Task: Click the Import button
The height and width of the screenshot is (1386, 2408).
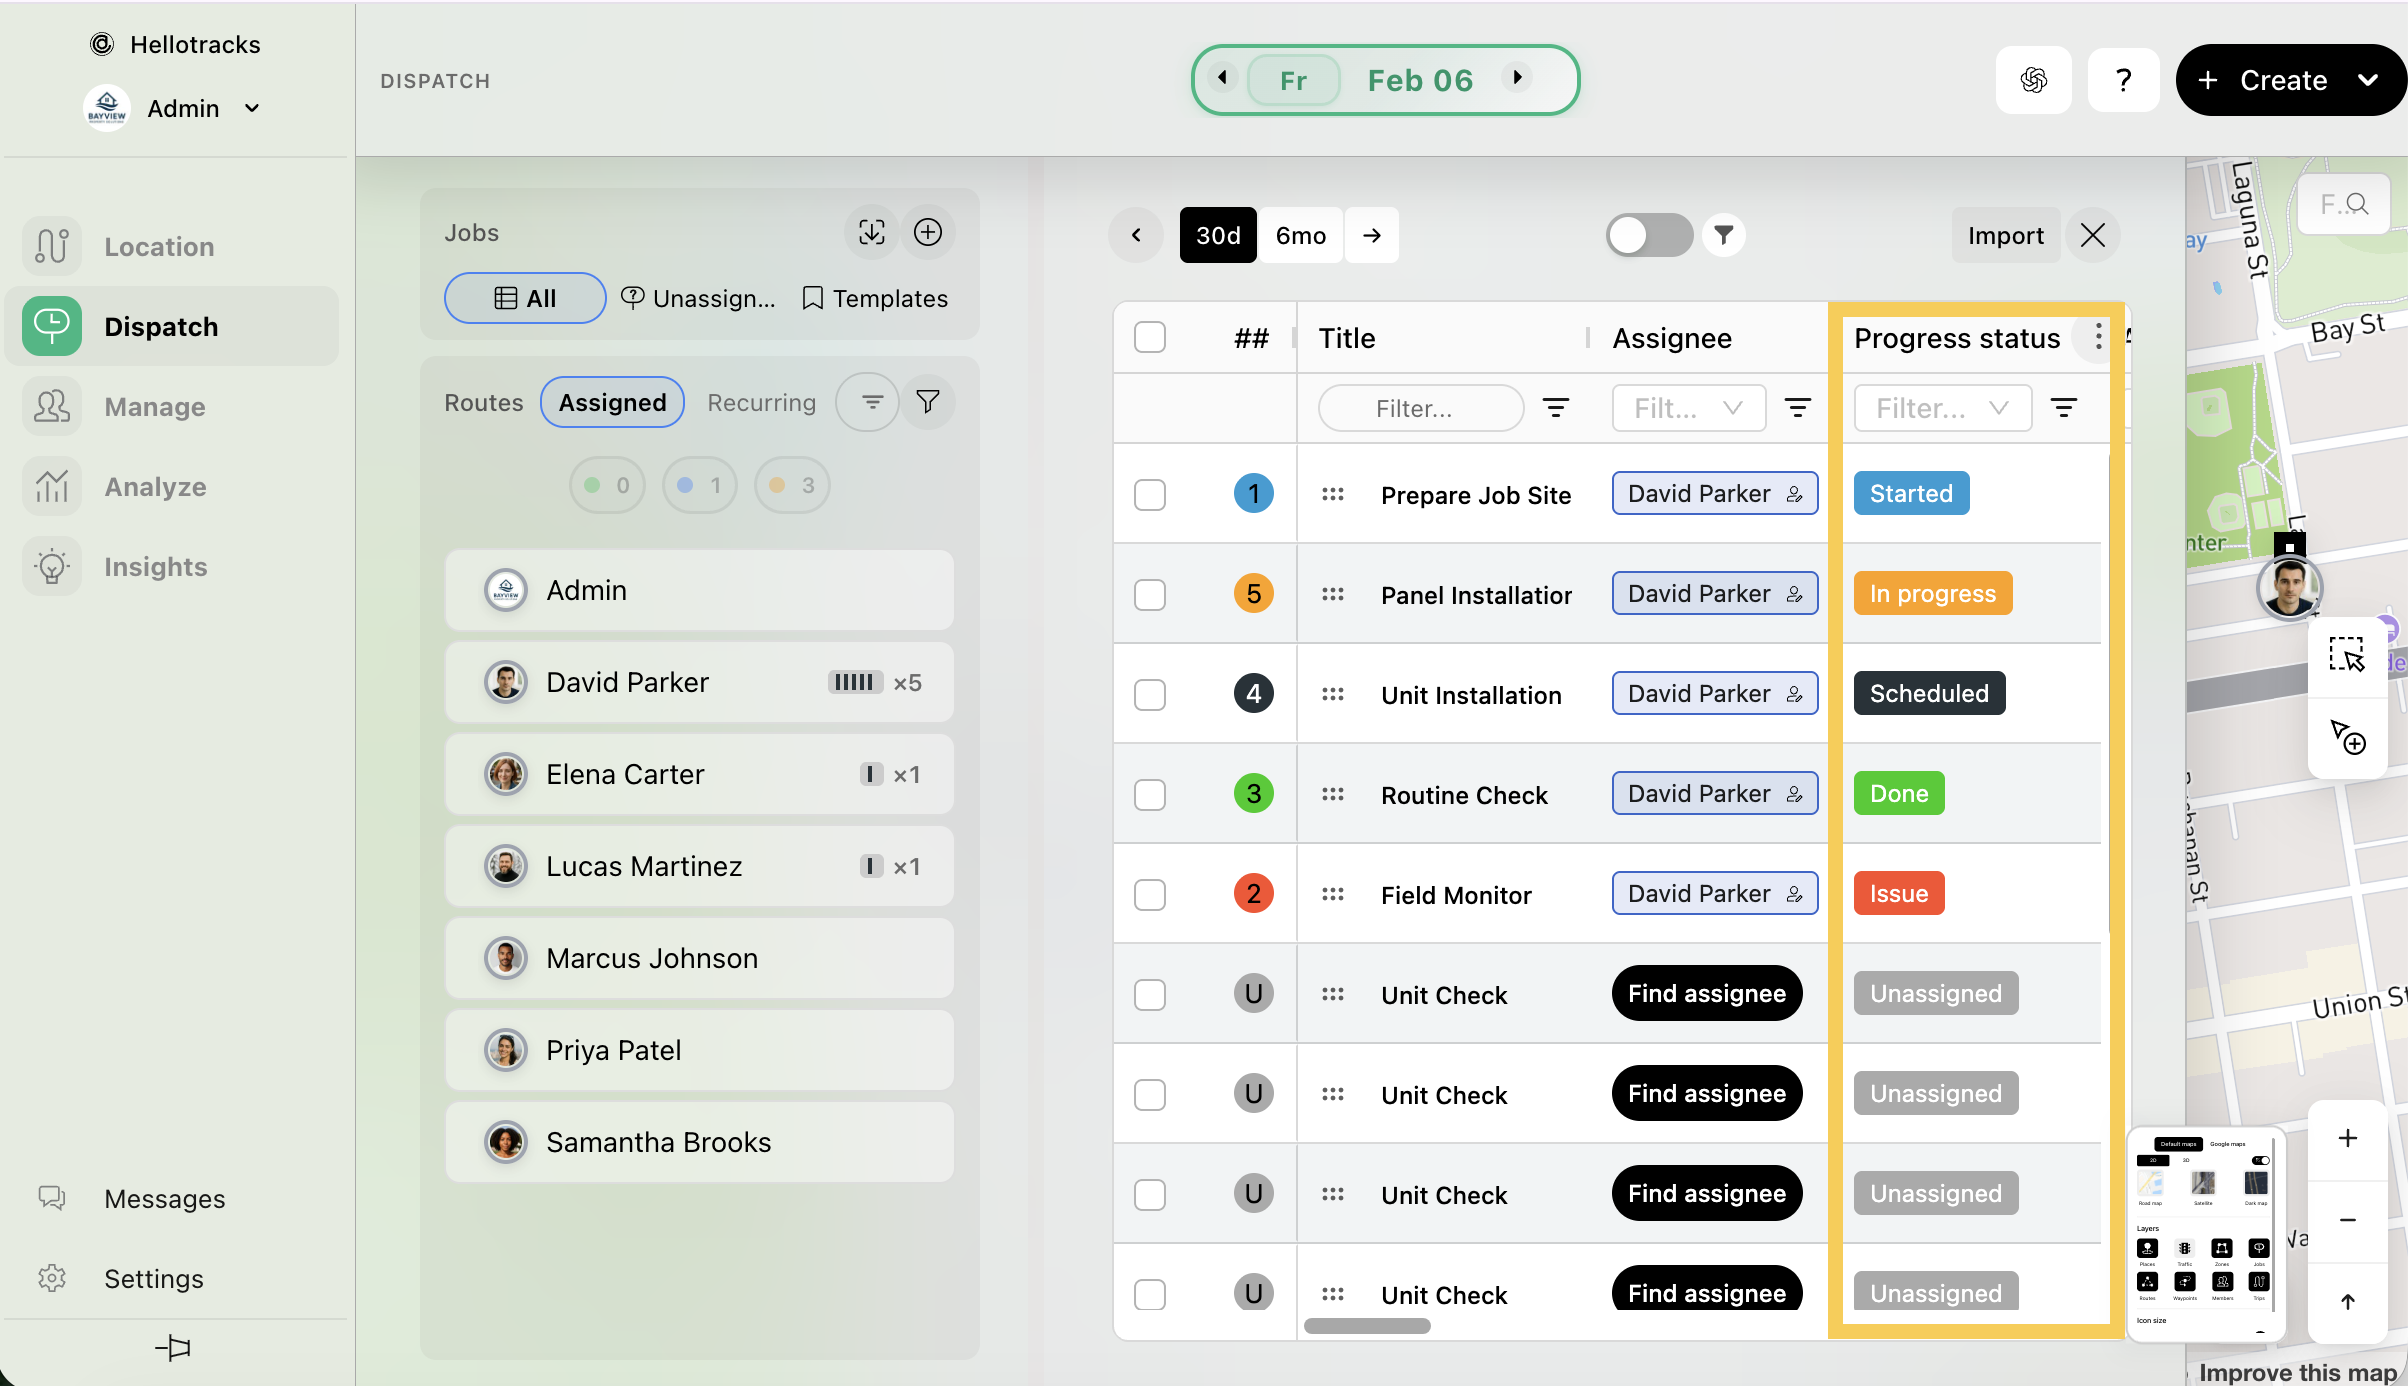Action: point(2005,235)
